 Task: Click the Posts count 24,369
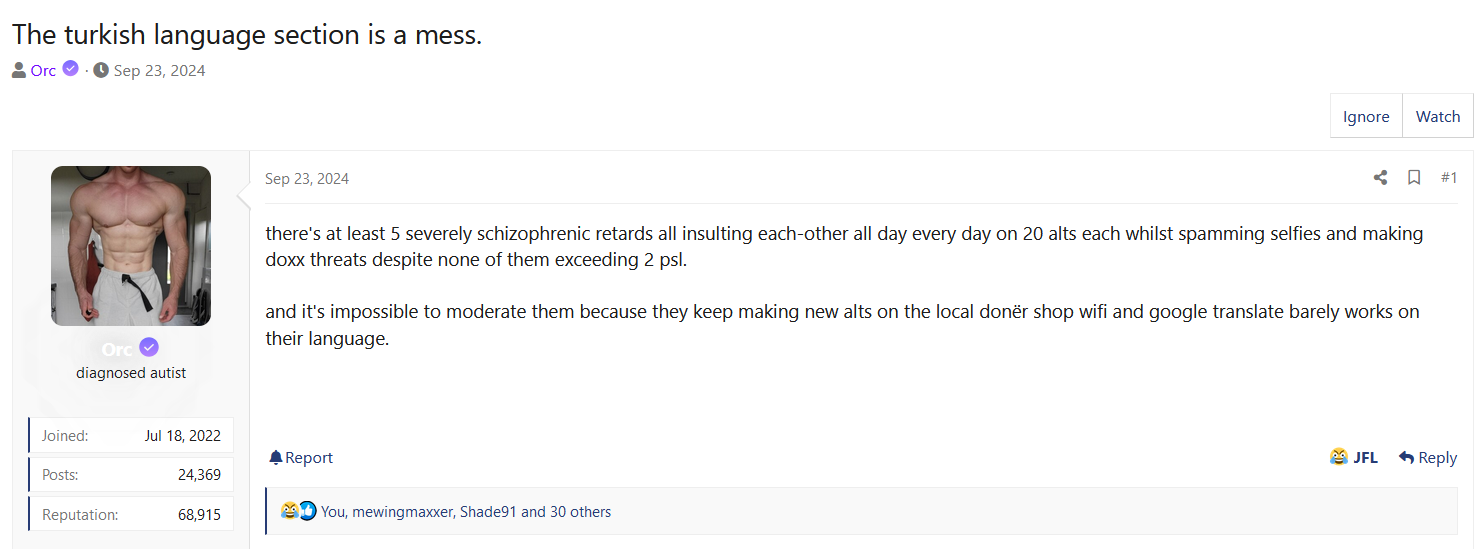199,475
